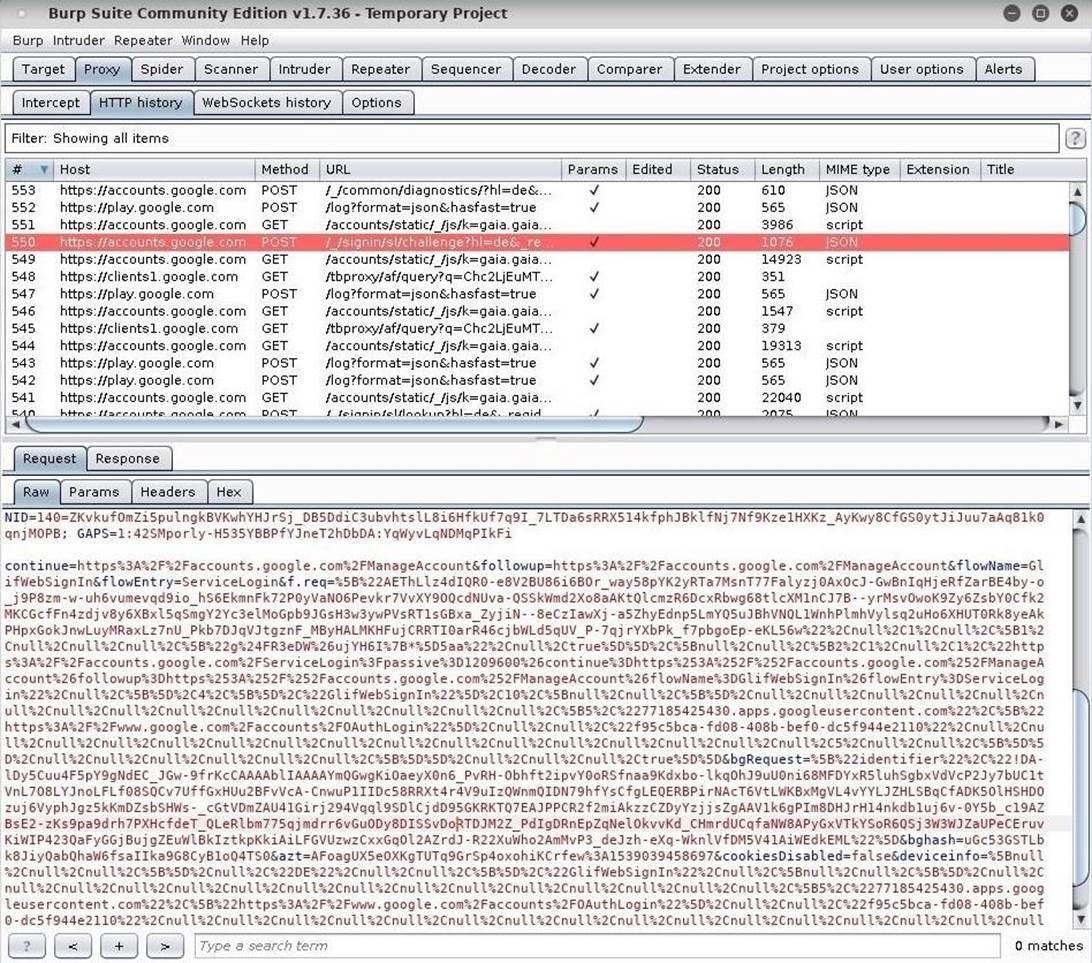
Task: Click the search help '?' button
Action: tap(28, 946)
